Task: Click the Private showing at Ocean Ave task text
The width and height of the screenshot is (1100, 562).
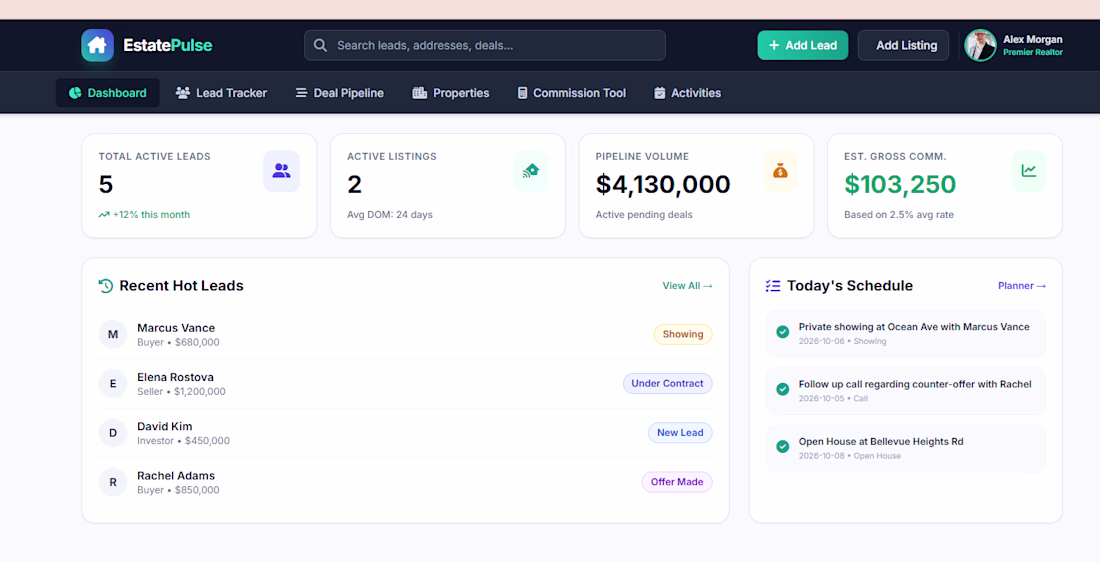Action: 914,327
